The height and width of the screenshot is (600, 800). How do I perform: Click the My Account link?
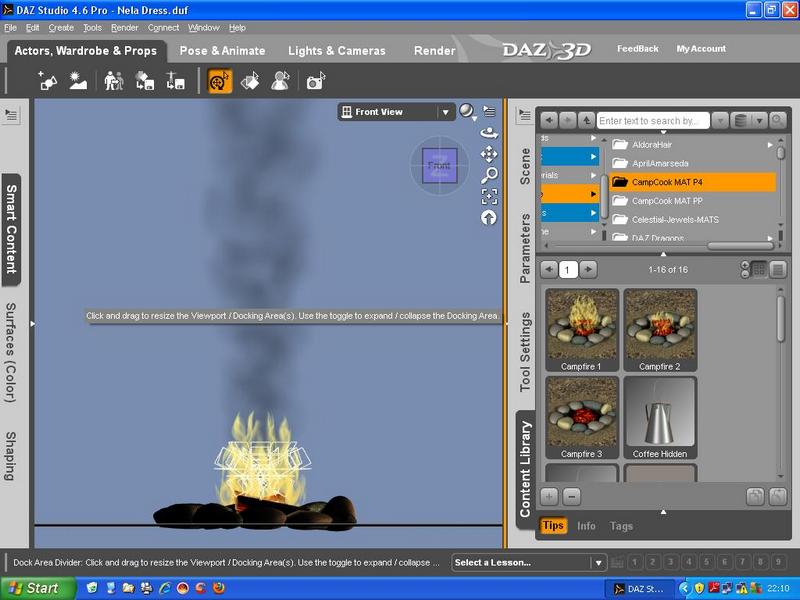tap(701, 48)
